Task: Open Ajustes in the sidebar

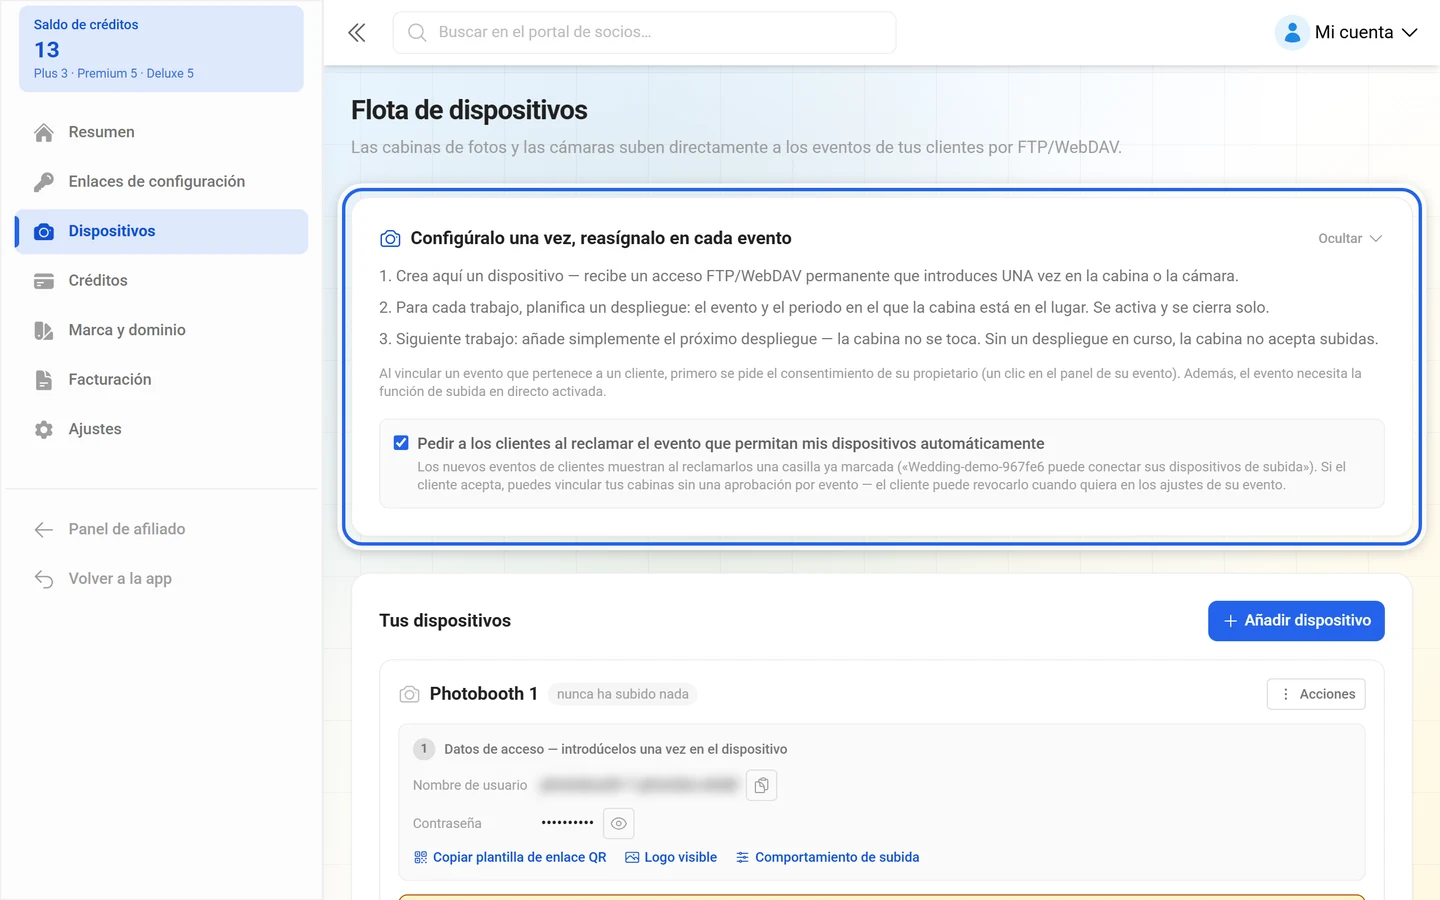Action: [x=162, y=429]
